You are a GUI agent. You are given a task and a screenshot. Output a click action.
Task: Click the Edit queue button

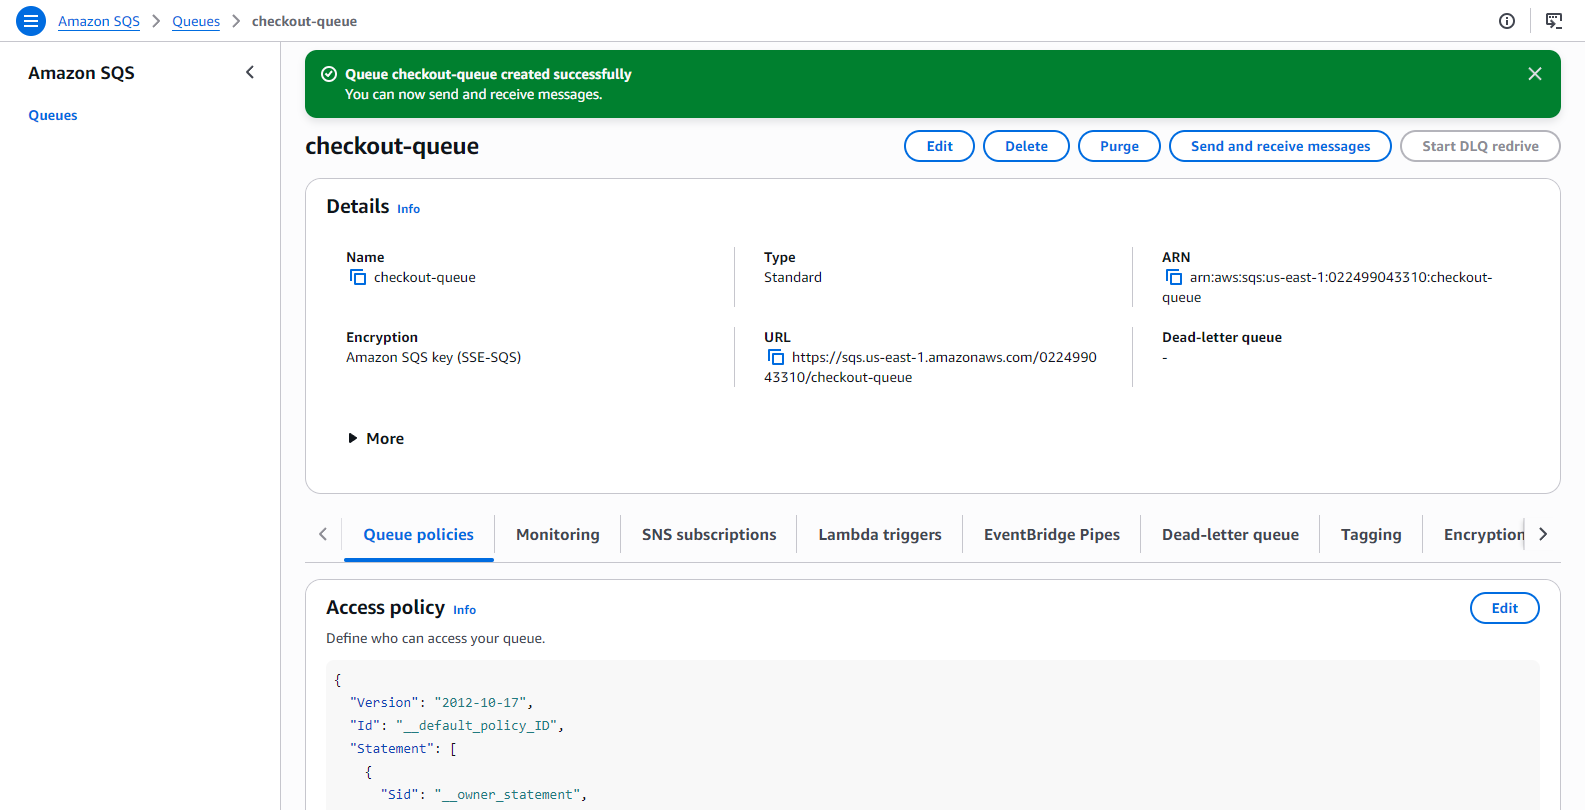(x=939, y=146)
